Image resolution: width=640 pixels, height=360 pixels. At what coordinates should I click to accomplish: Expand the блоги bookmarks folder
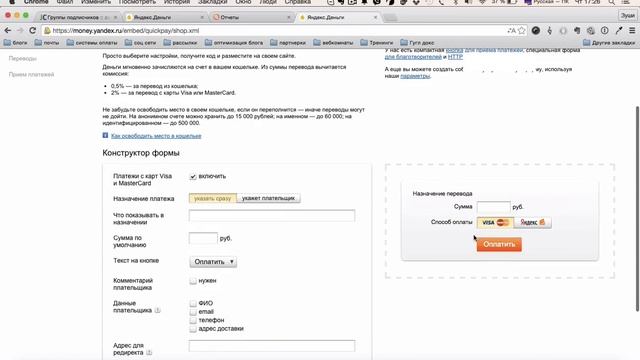15,42
